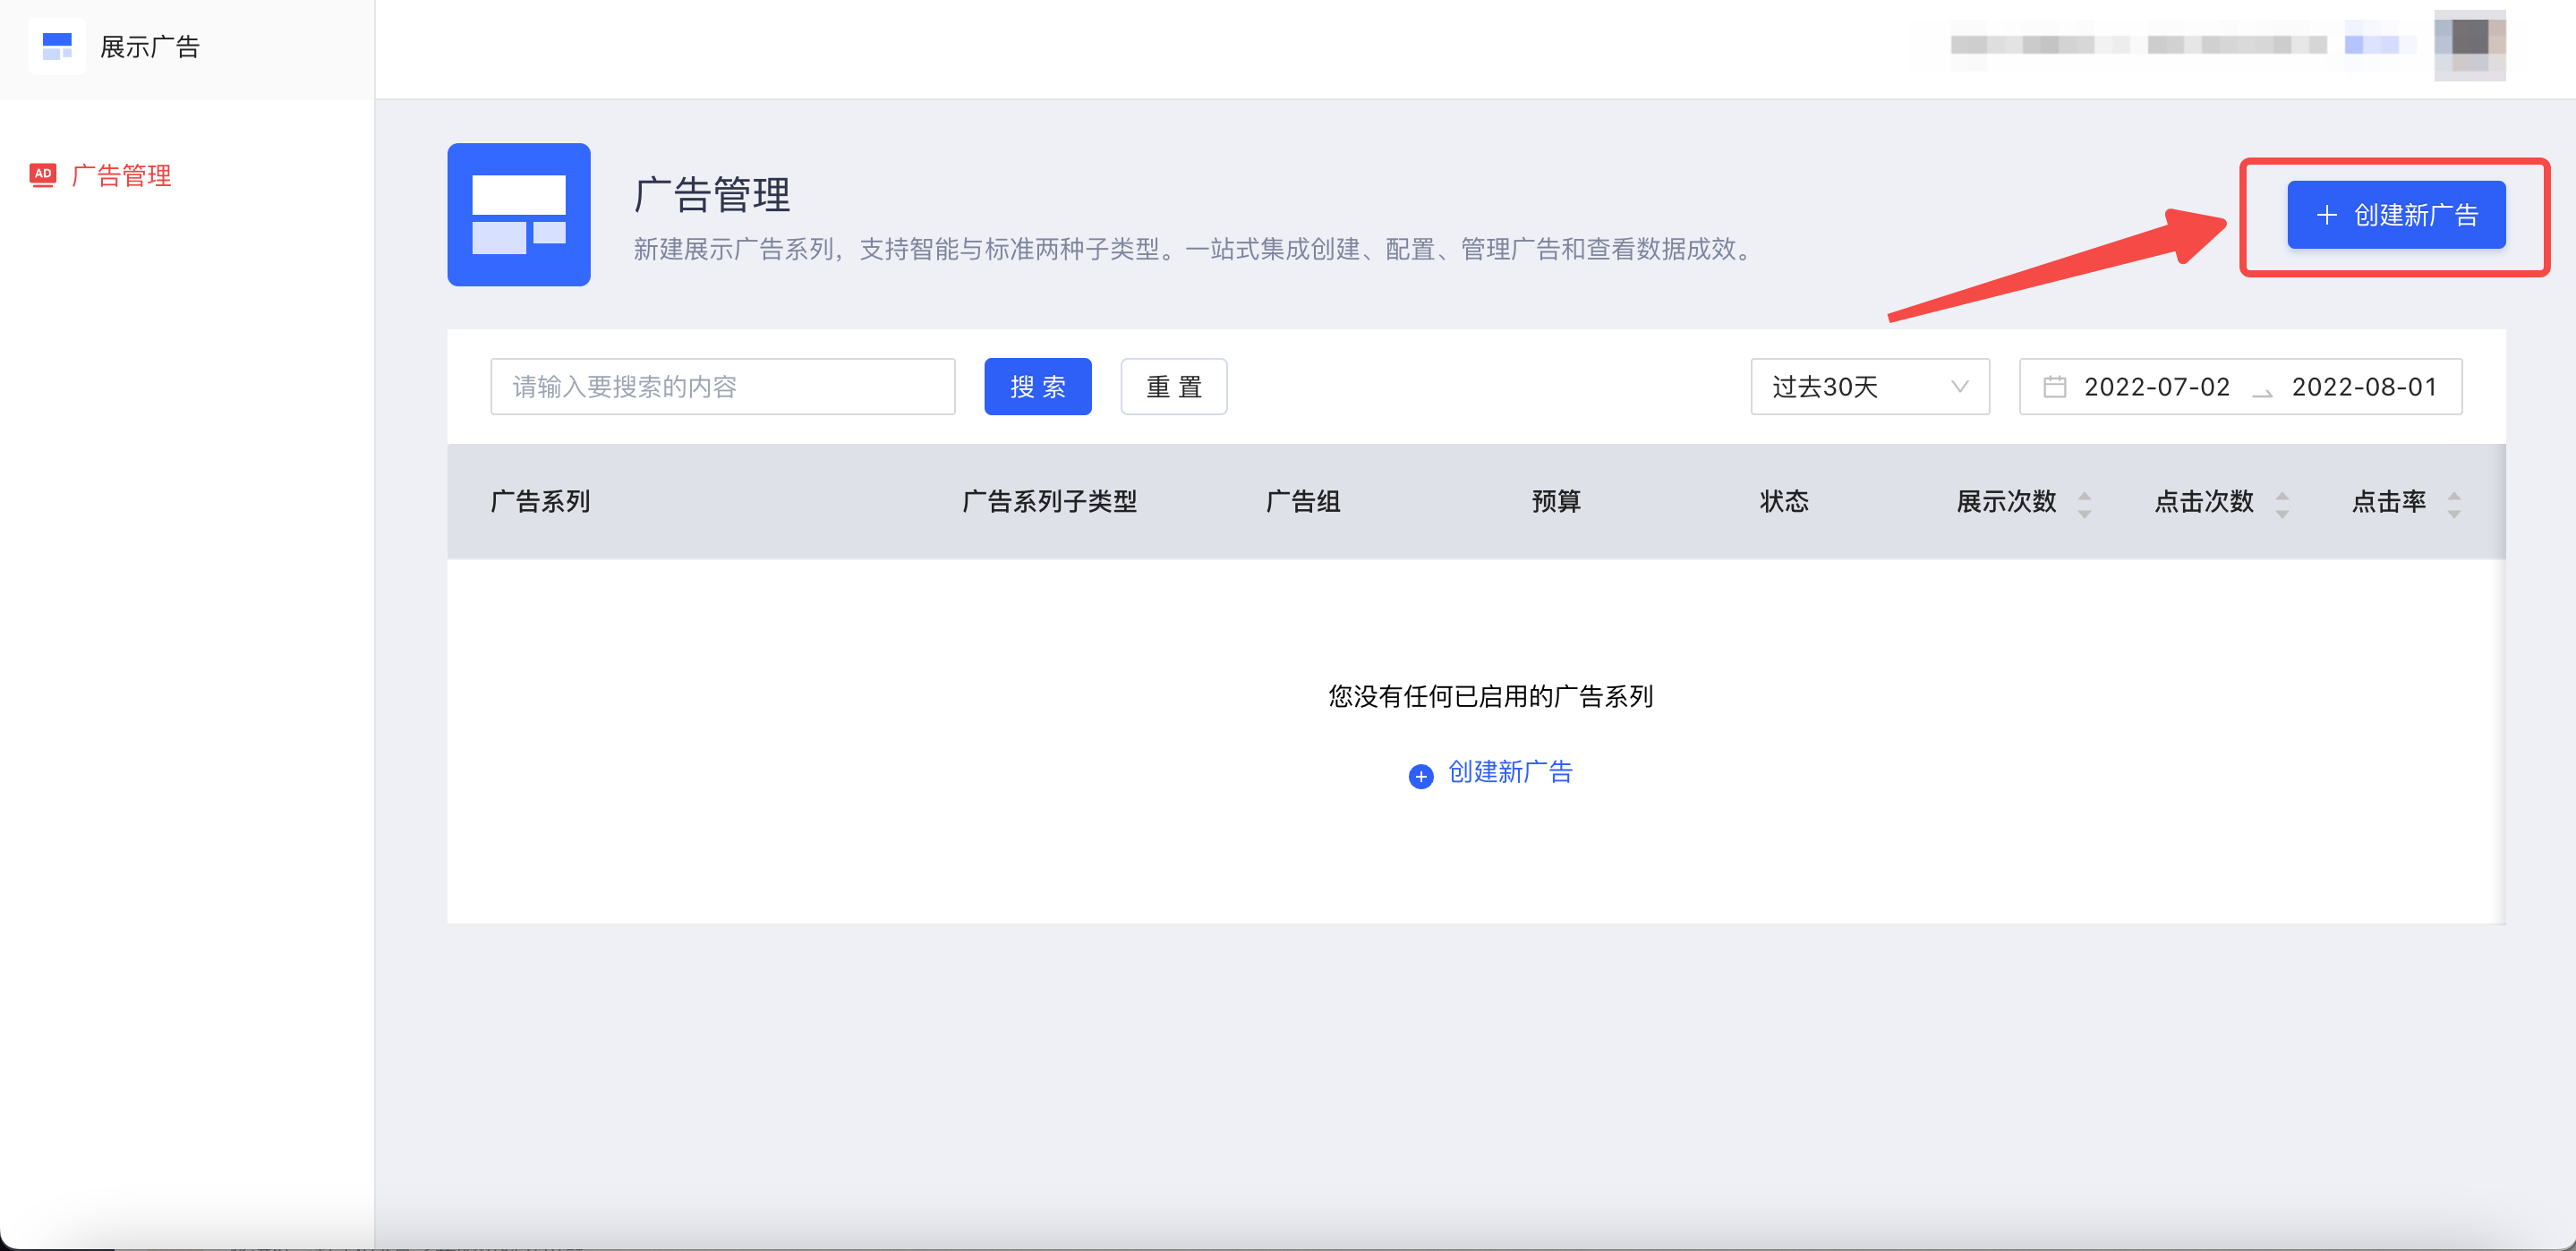Sort by 点击次数 using sort arrows

(x=2281, y=503)
